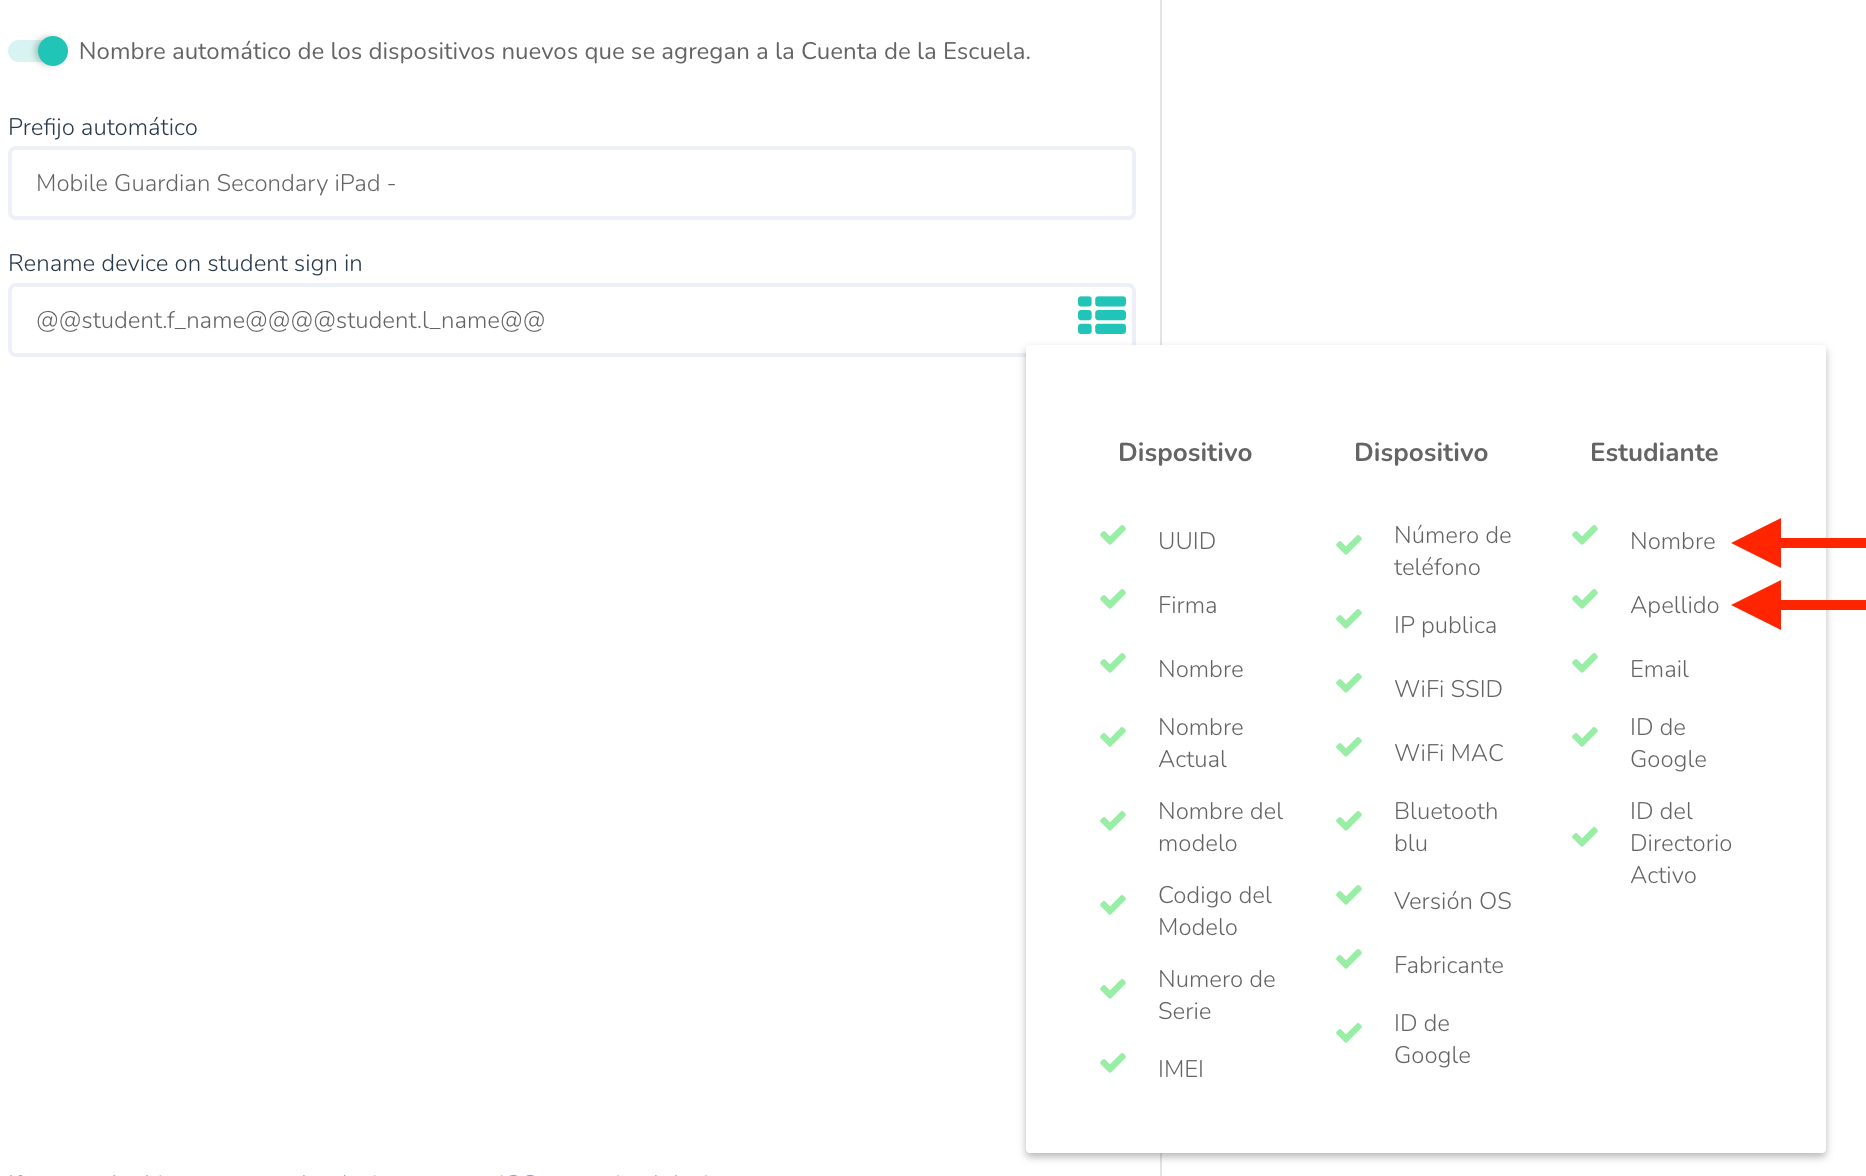
Task: Click the checkmark next to Fabricante
Action: pyautogui.click(x=1349, y=959)
